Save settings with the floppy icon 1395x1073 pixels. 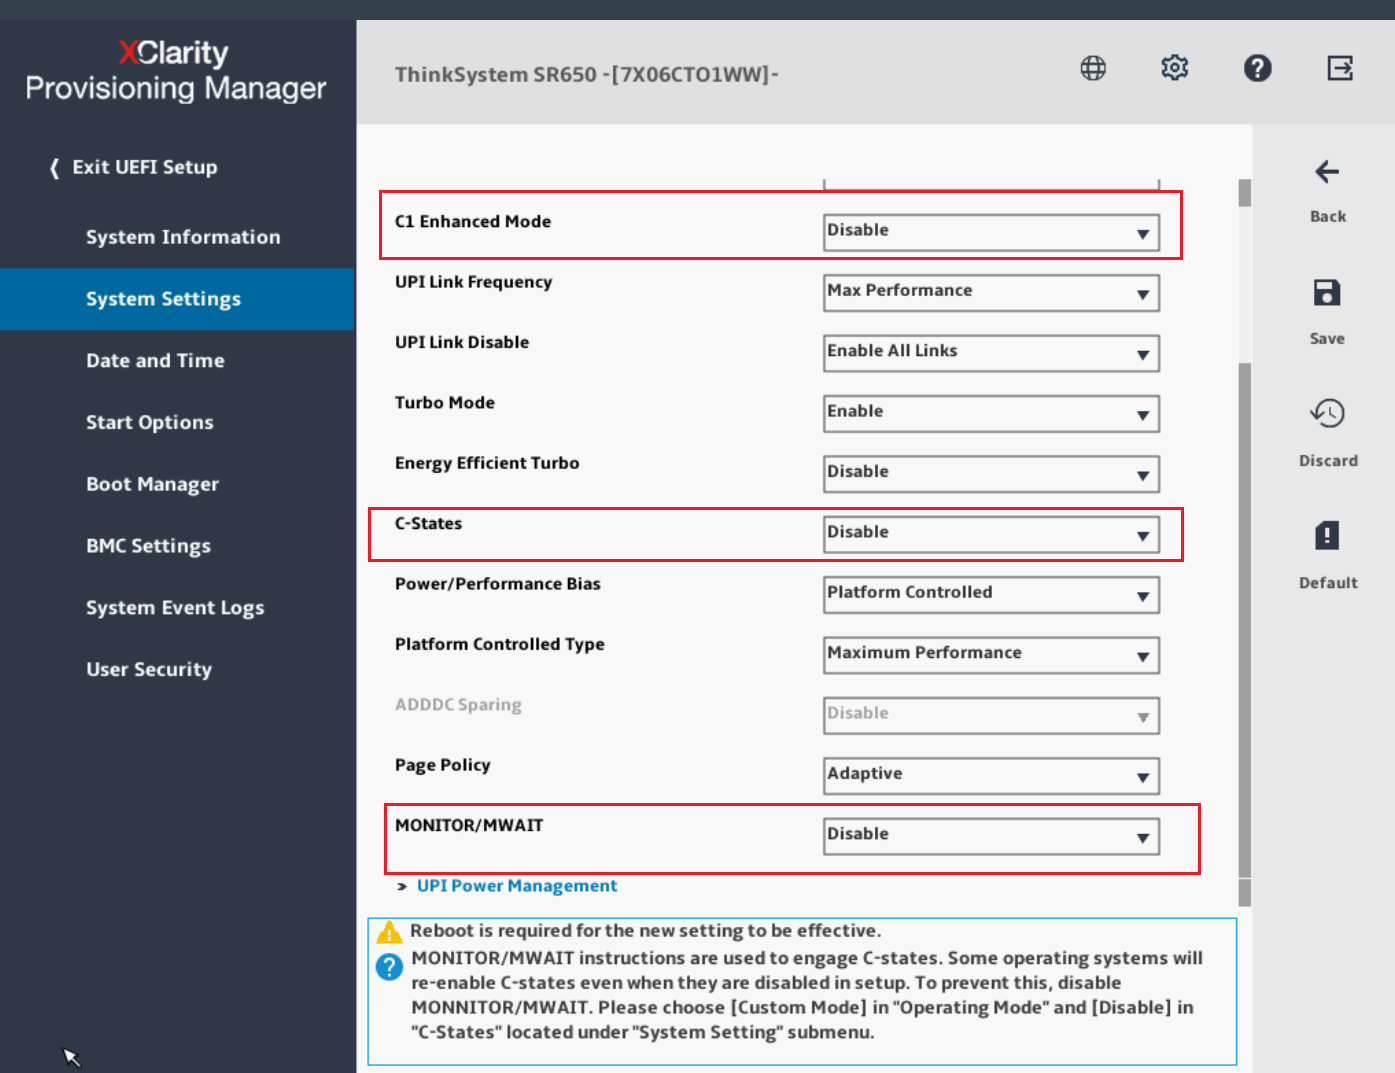click(1327, 293)
